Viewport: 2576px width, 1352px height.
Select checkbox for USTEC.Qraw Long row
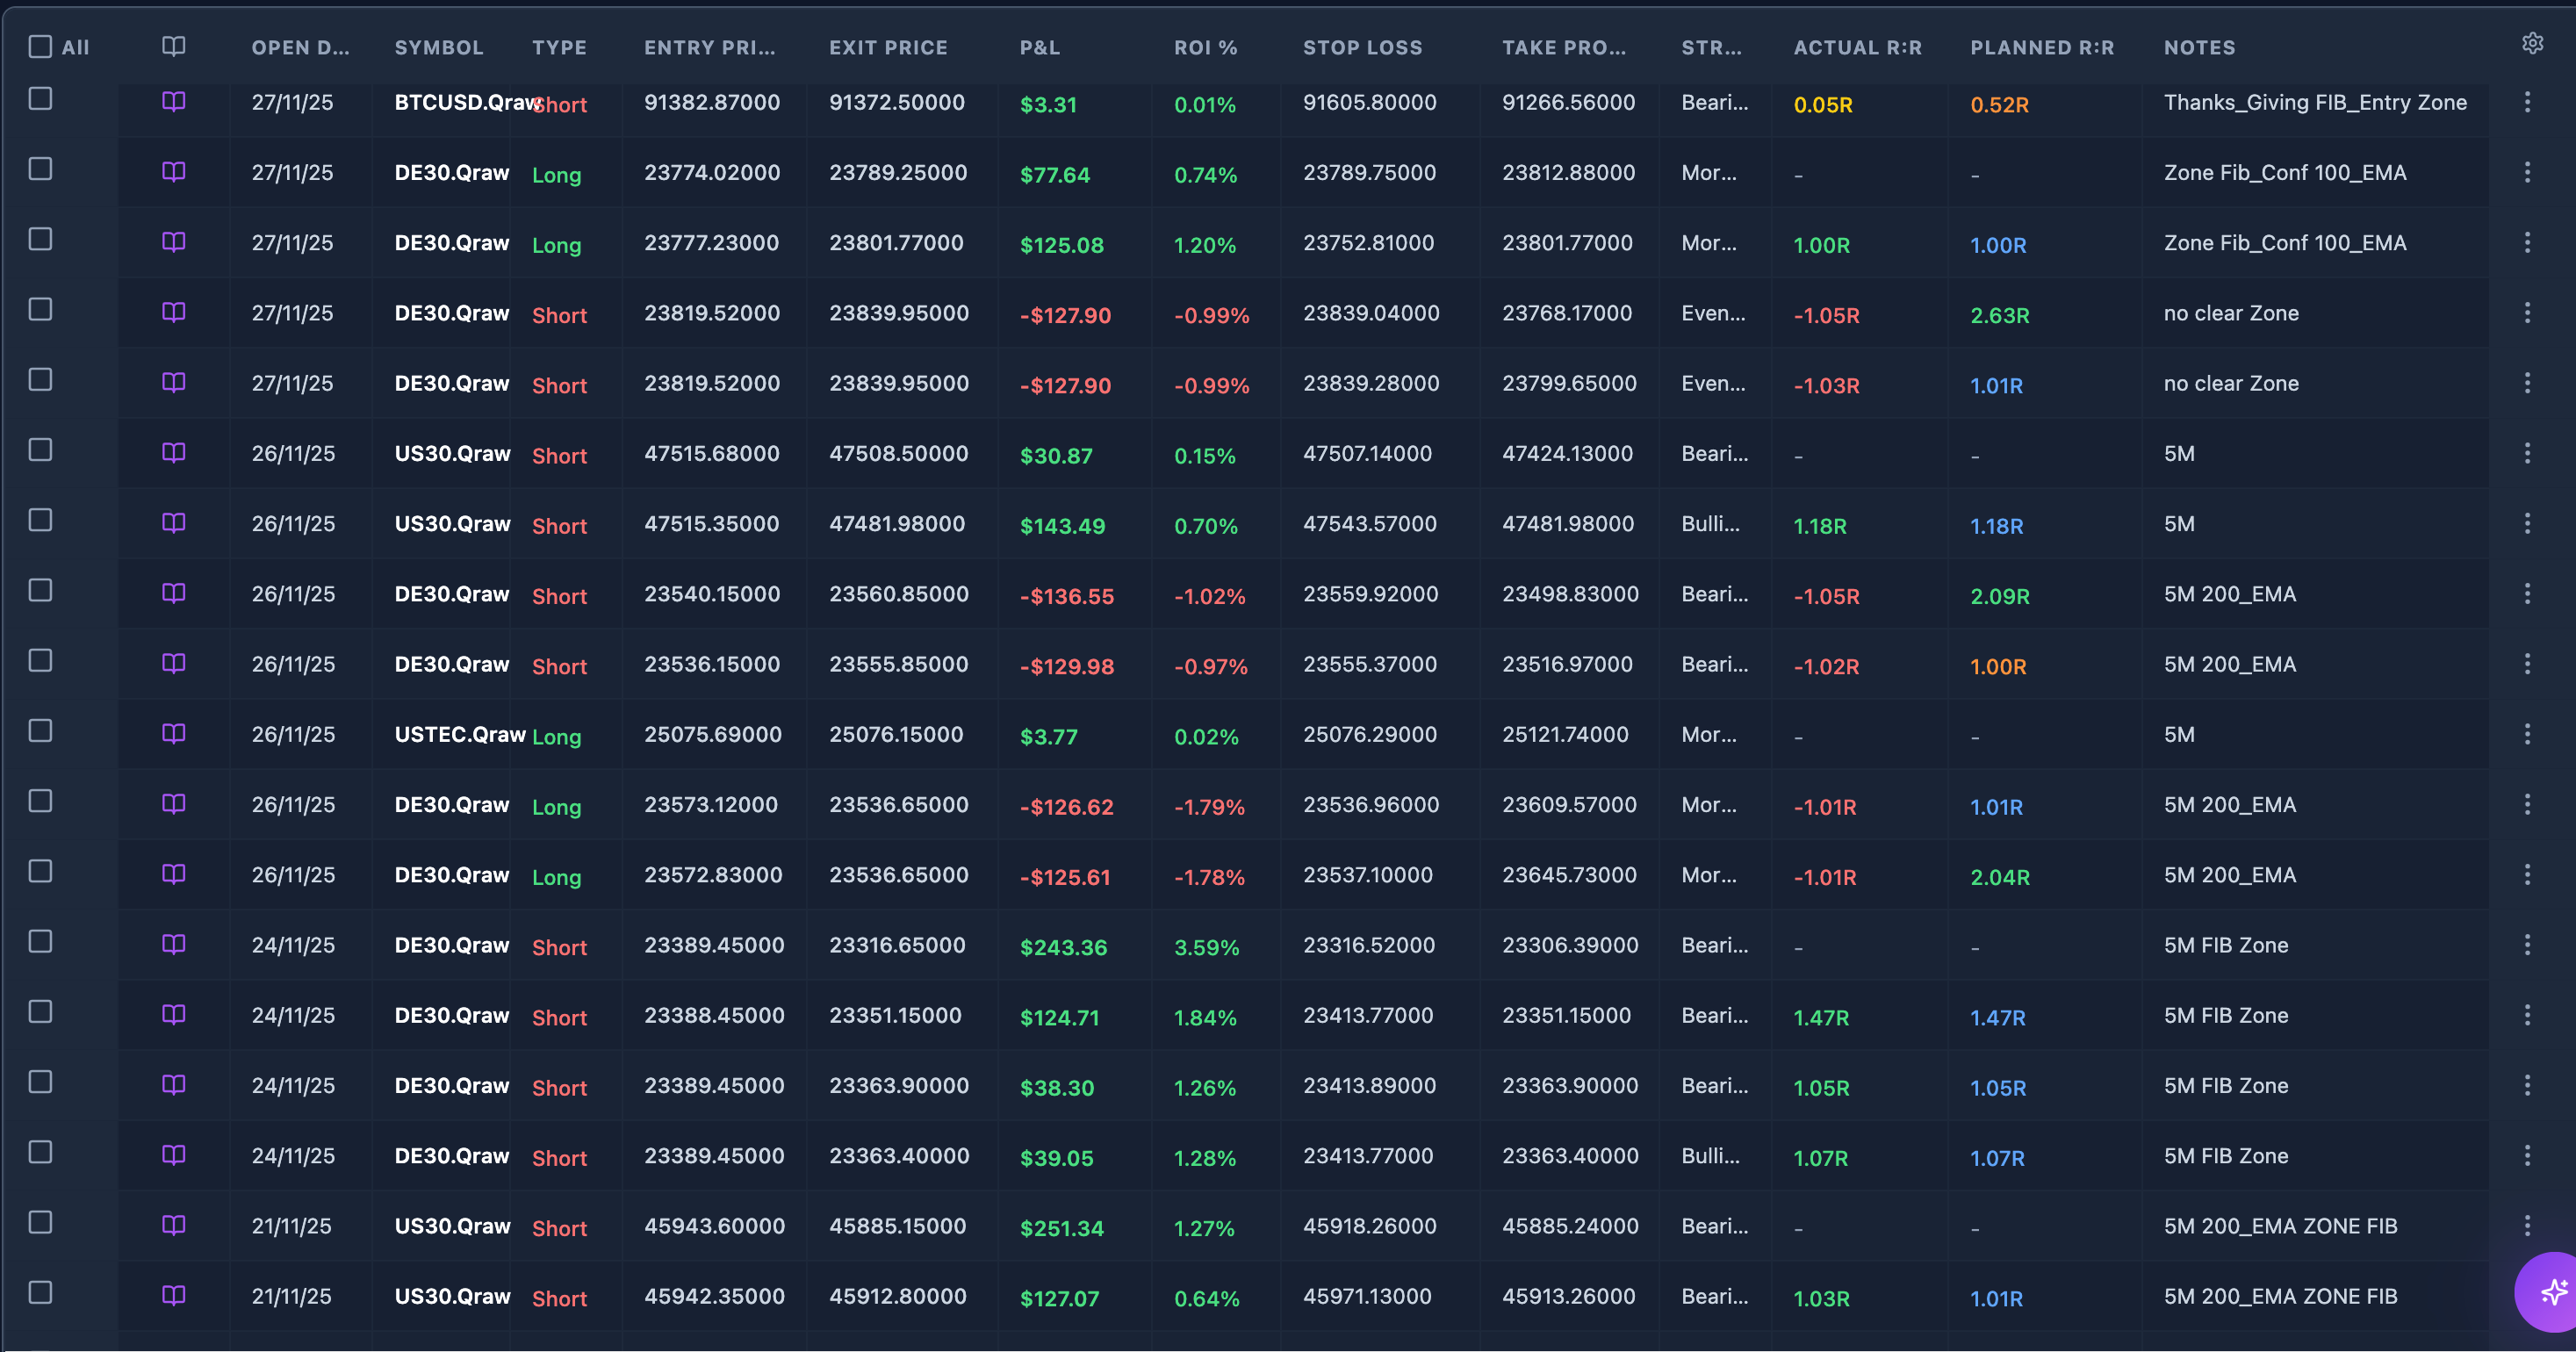tap(40, 731)
